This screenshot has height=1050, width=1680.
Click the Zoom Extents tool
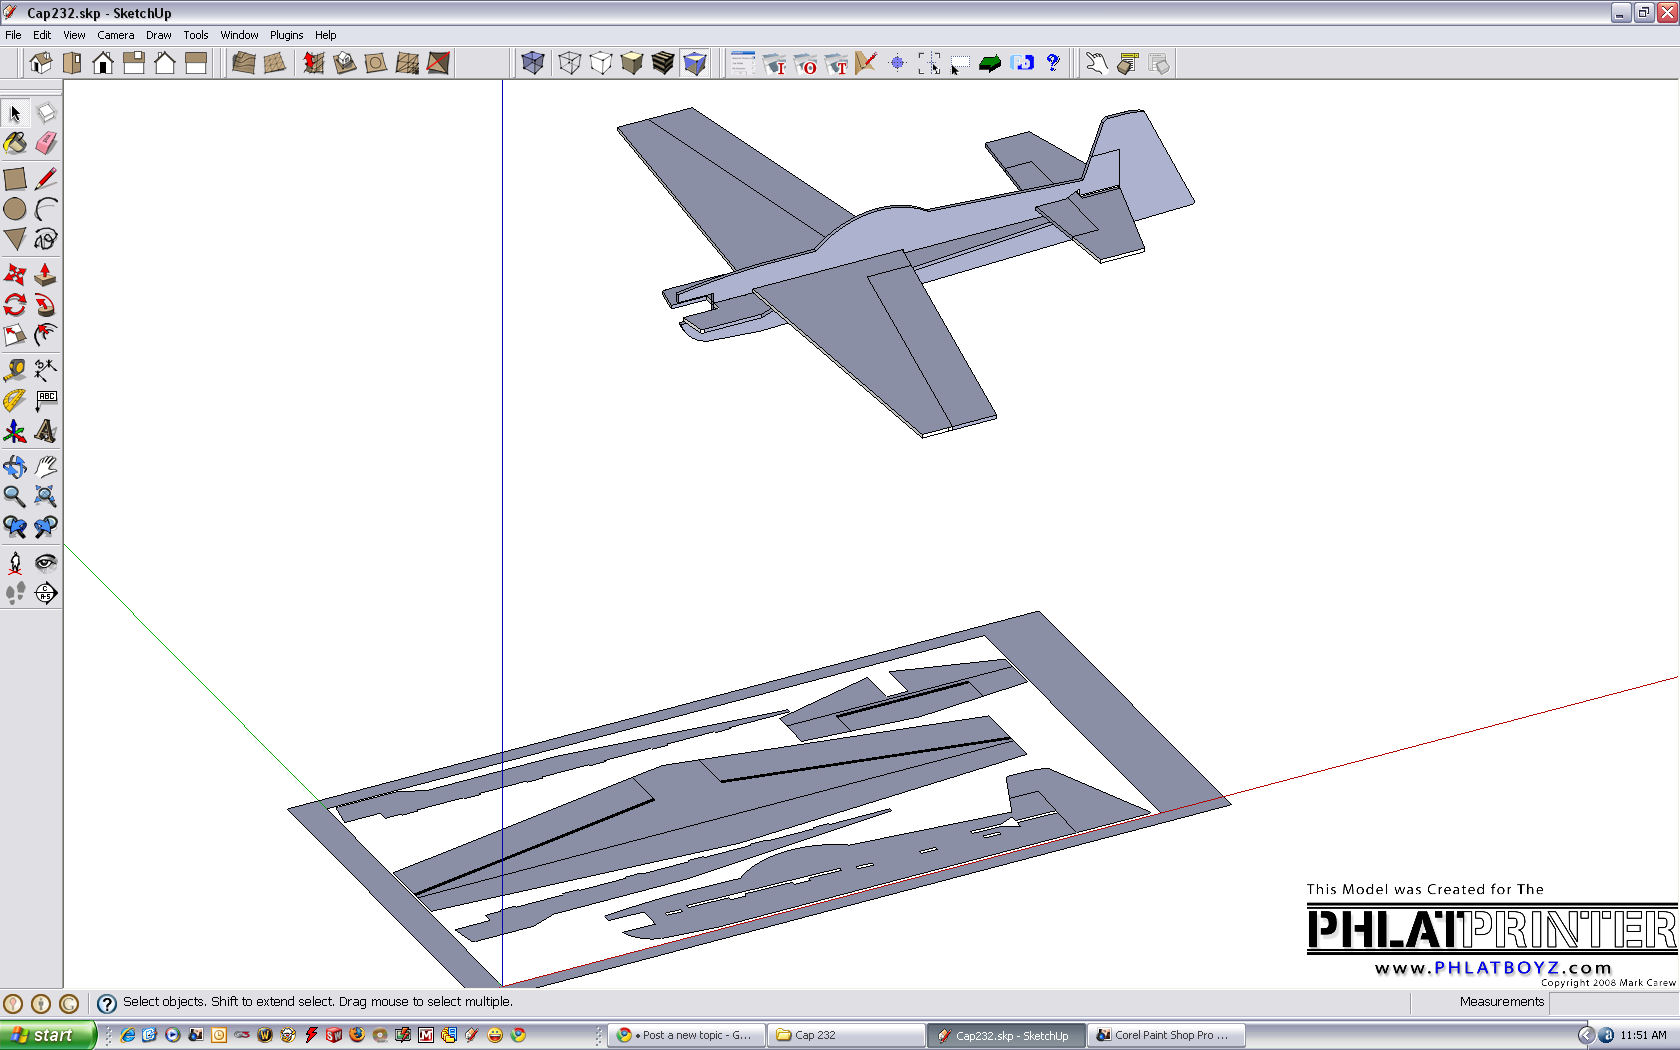point(46,497)
